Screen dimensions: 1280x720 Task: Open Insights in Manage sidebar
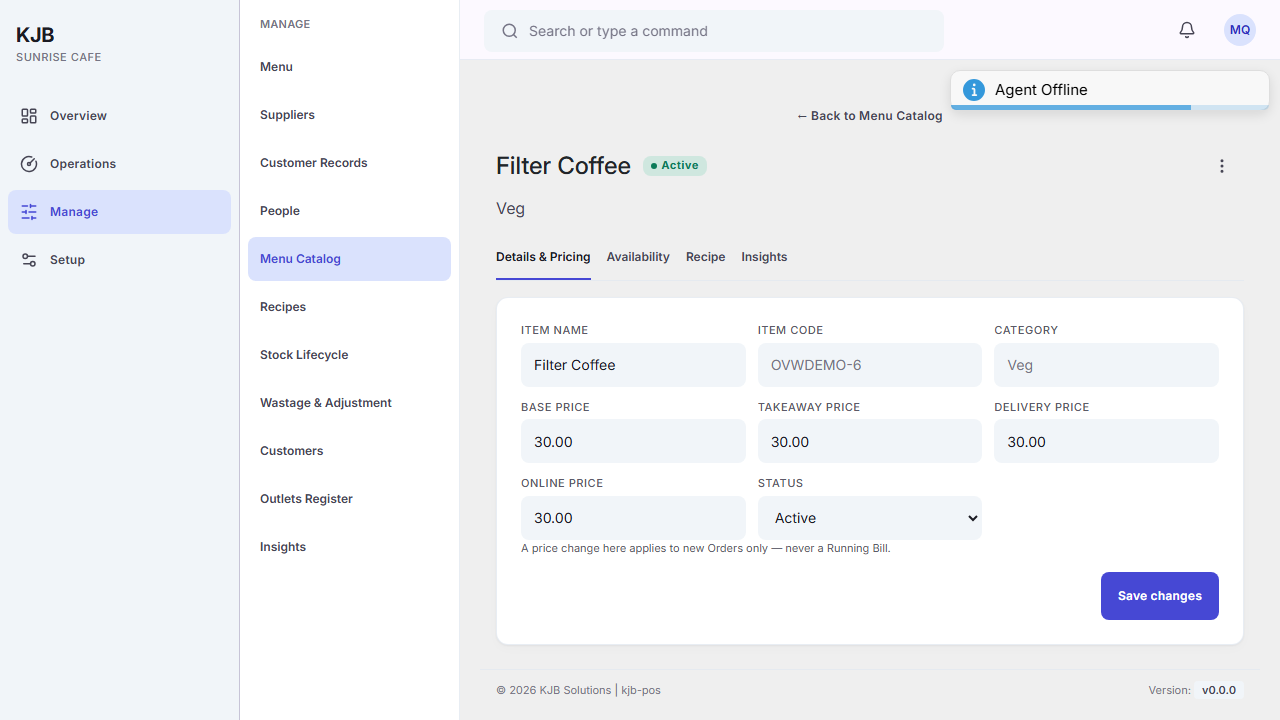click(349, 547)
